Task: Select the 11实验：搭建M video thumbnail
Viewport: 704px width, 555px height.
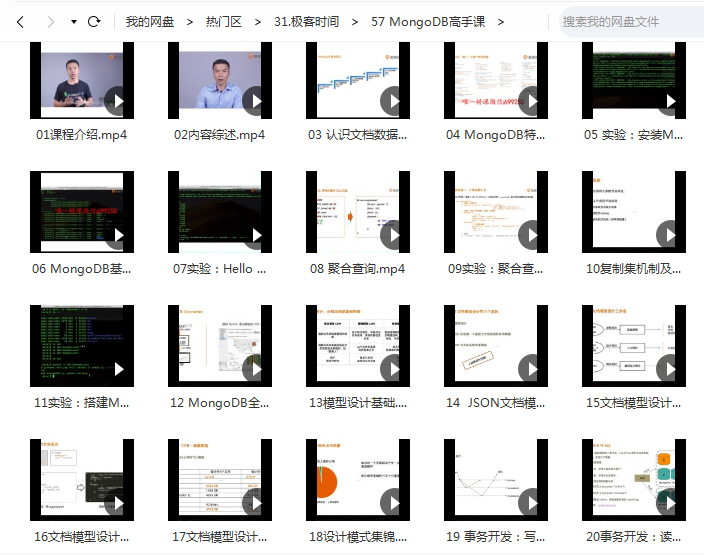Action: 82,346
